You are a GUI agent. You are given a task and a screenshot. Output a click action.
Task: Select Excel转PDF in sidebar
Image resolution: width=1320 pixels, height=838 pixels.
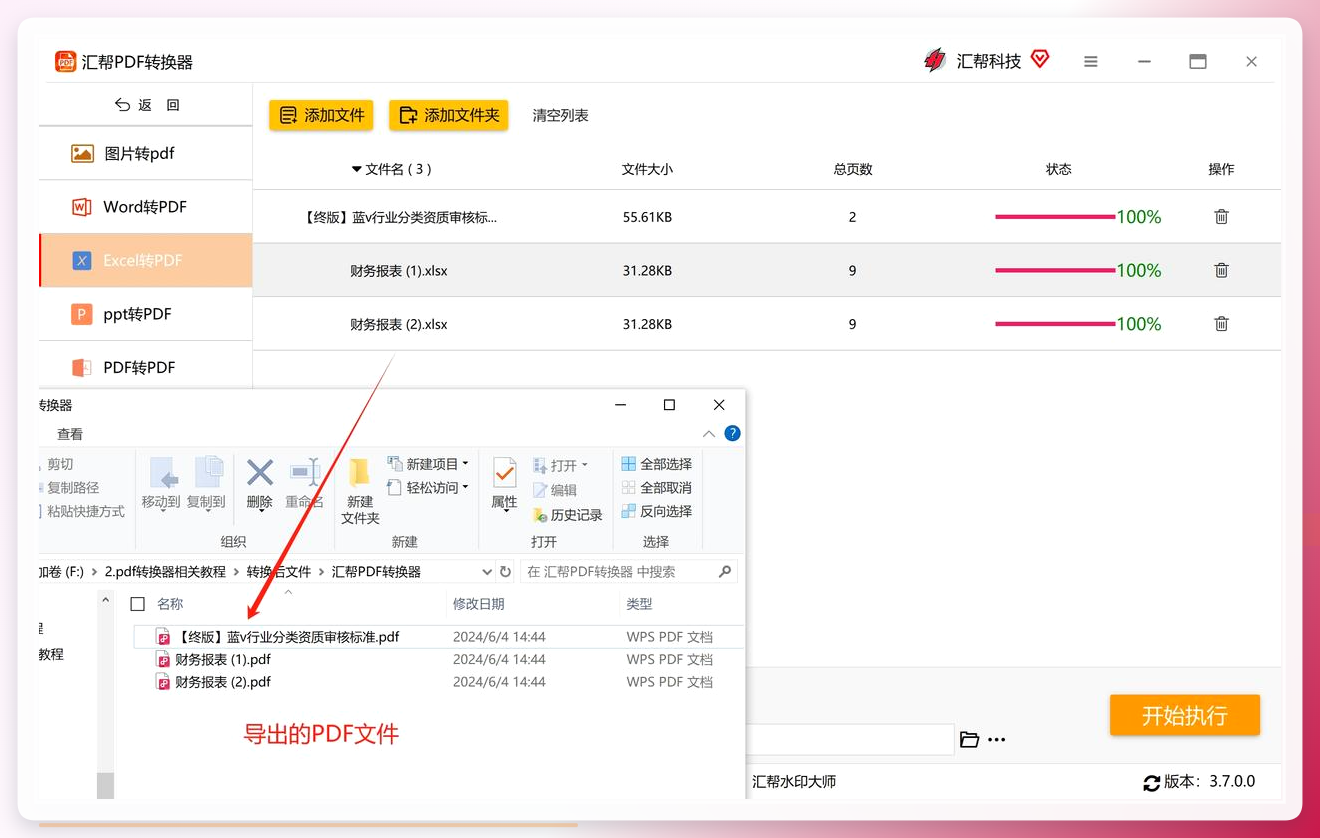(x=145, y=260)
